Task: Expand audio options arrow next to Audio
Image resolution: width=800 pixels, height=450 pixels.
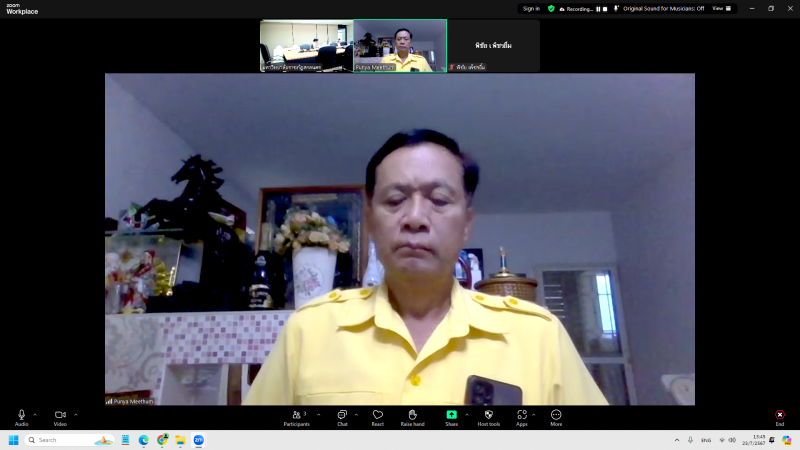Action: [x=35, y=413]
